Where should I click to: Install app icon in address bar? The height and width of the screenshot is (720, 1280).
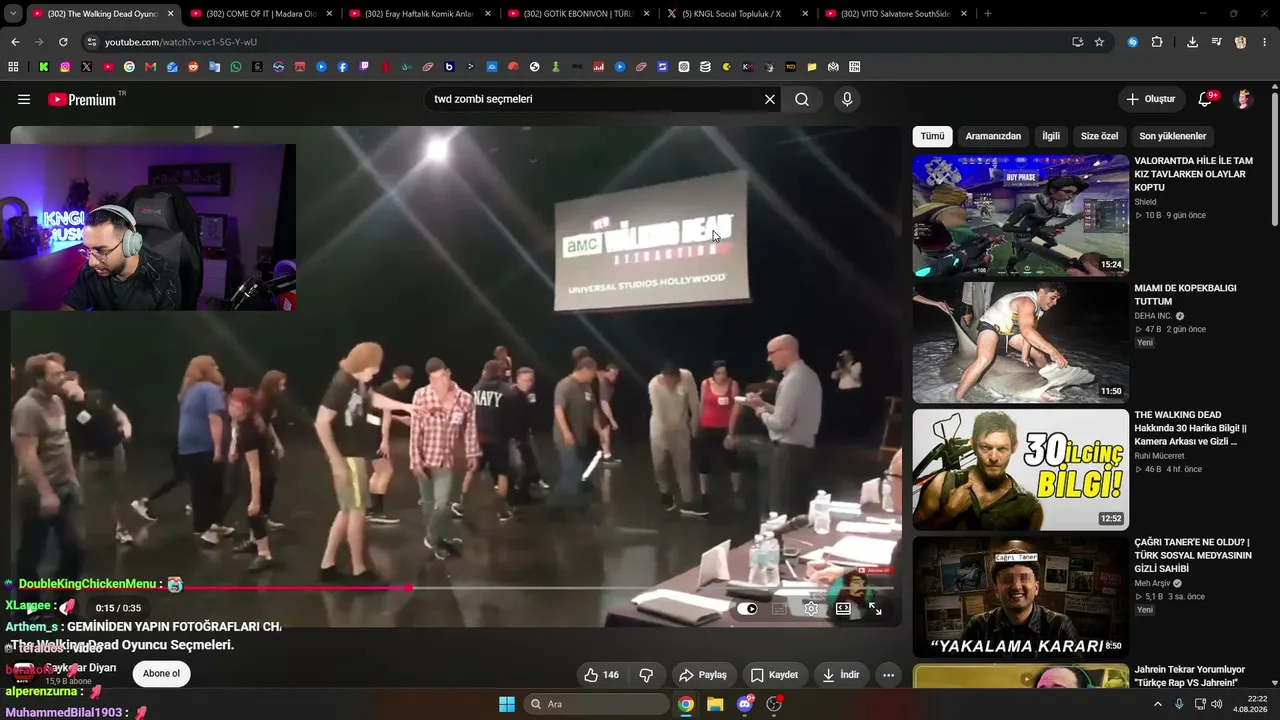coord(1077,42)
